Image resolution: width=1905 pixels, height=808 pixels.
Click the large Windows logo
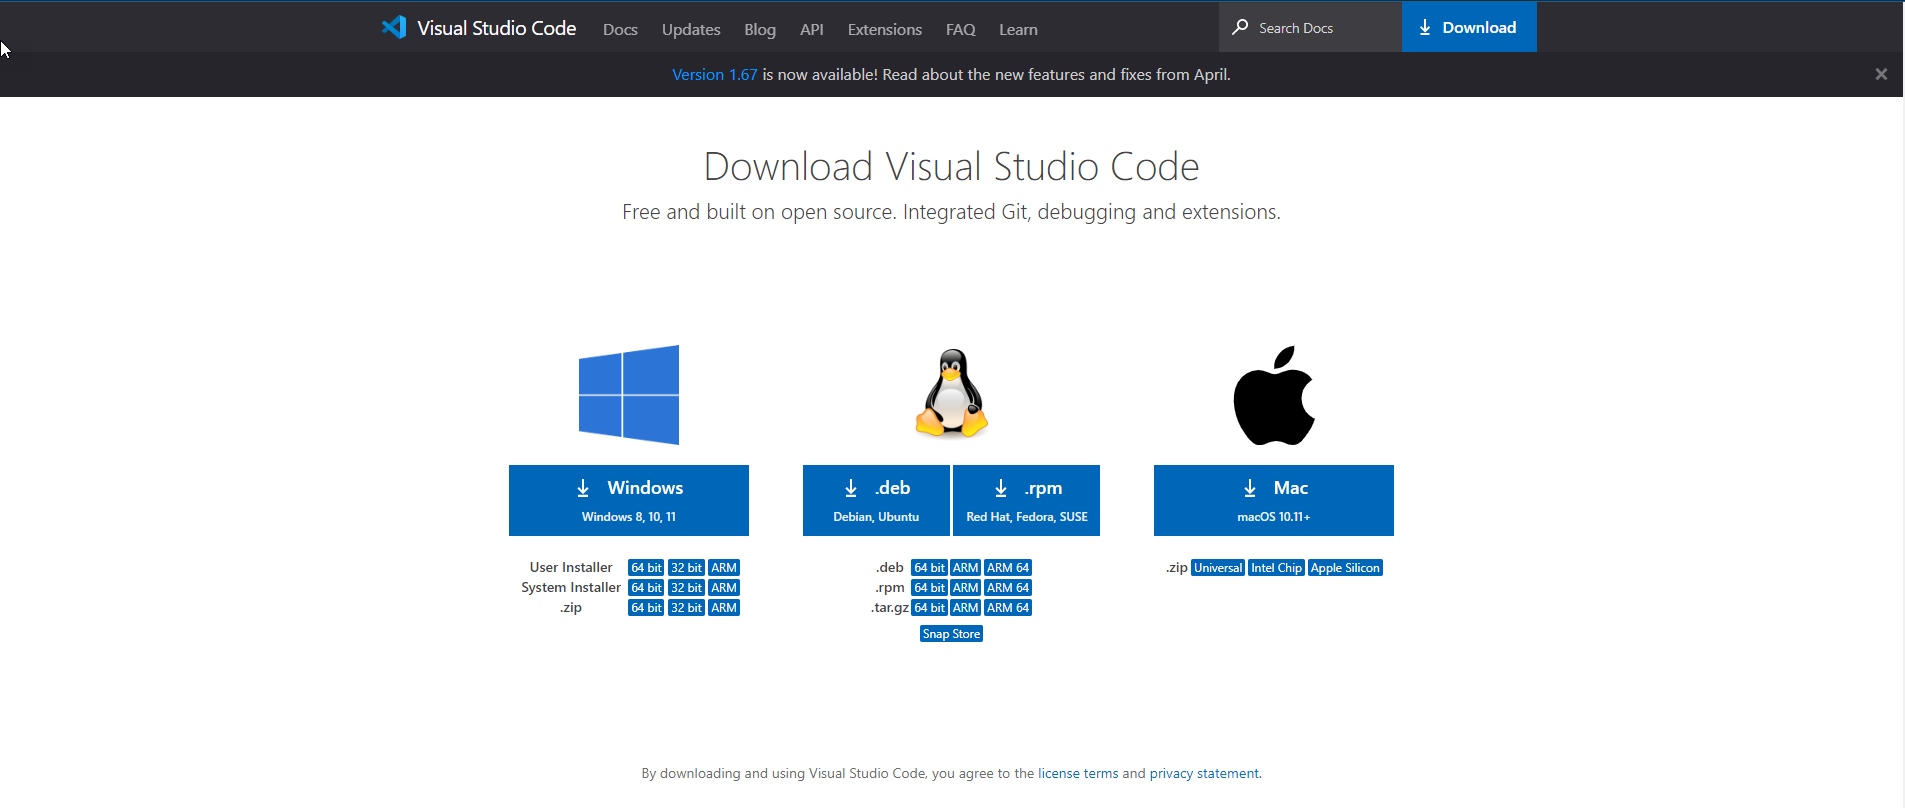[629, 395]
